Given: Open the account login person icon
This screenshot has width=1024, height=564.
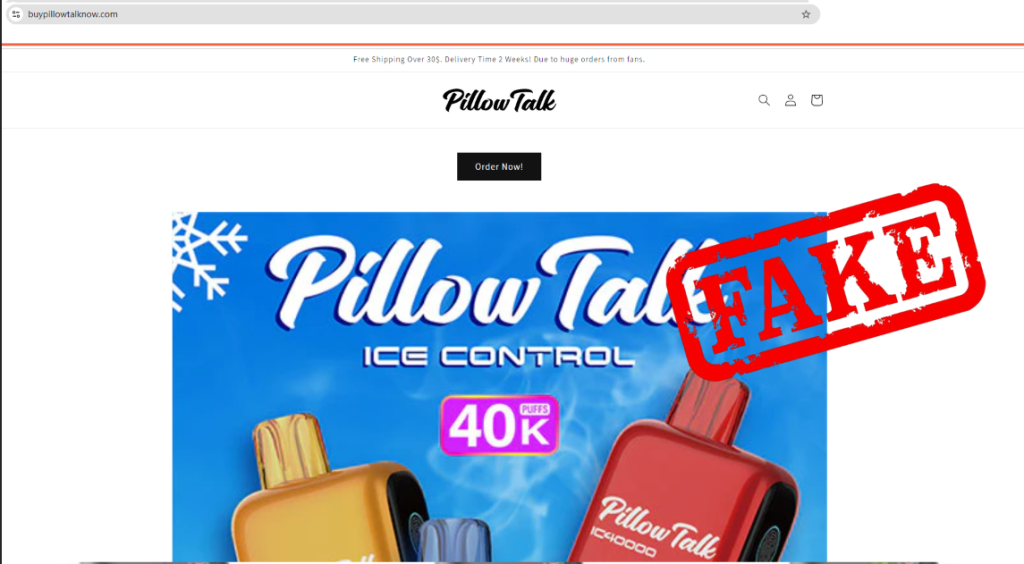Looking at the screenshot, I should click(790, 100).
